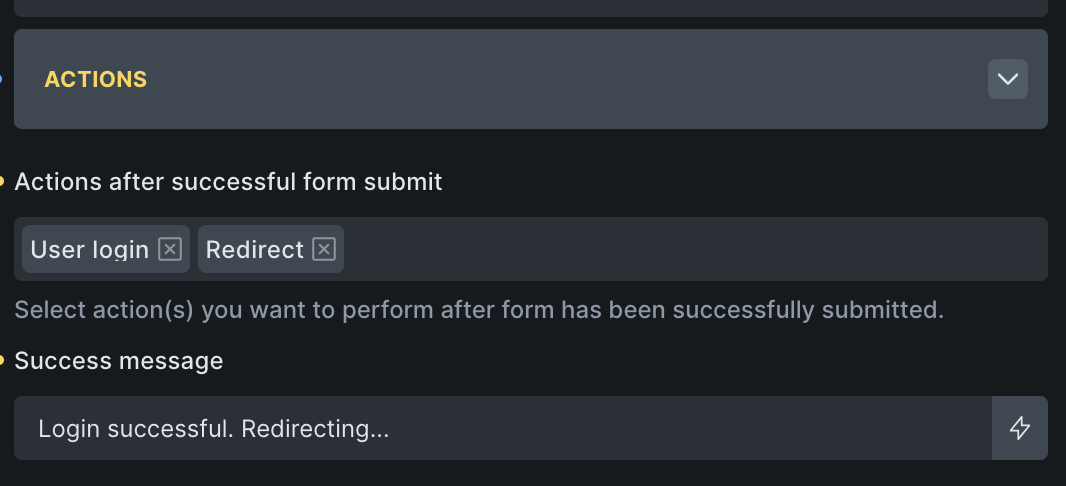Click the help text about selecting actions
This screenshot has width=1066, height=486.
[479, 309]
